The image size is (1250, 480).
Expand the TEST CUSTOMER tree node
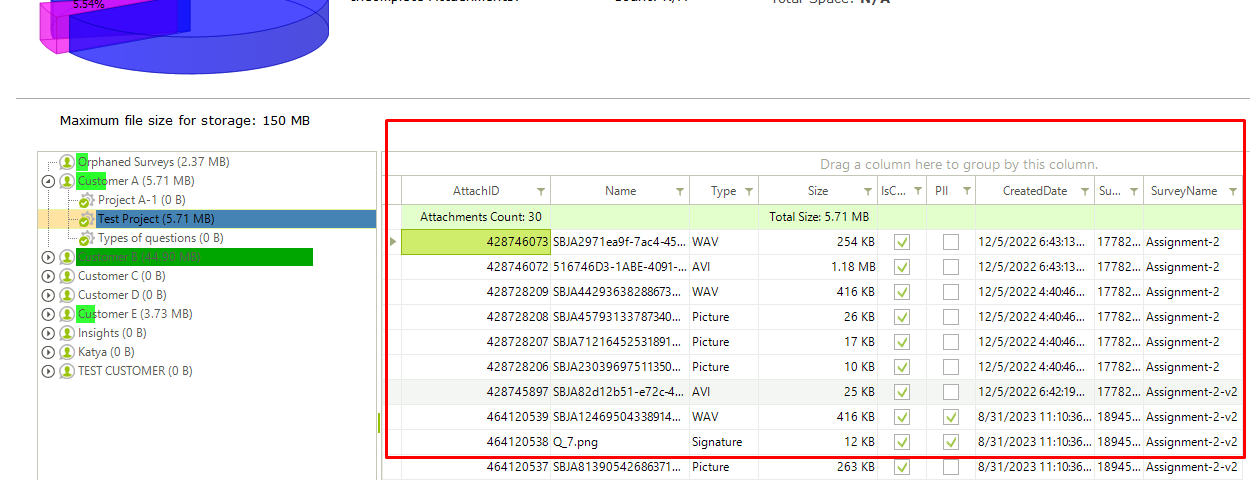[48, 371]
